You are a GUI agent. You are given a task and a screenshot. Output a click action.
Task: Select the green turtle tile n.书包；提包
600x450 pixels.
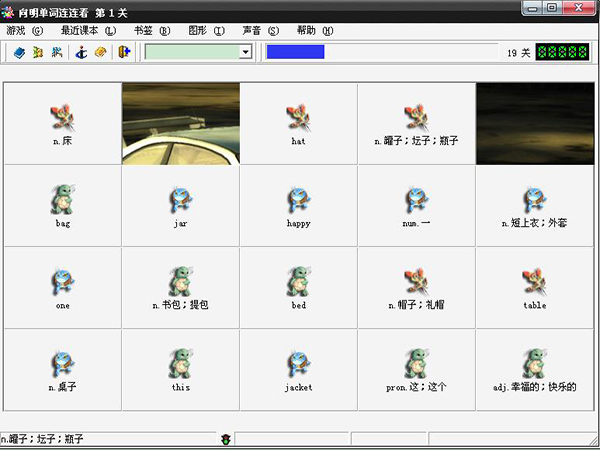click(x=181, y=288)
